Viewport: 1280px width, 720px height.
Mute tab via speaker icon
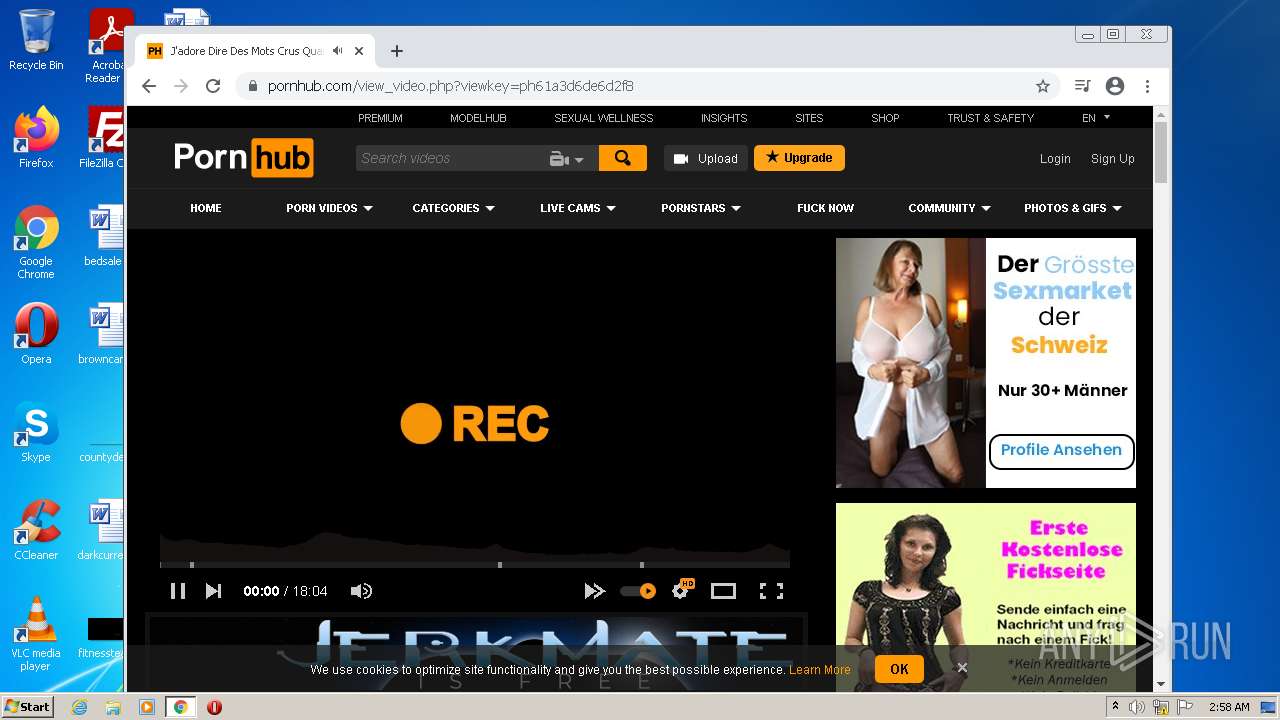[x=338, y=51]
